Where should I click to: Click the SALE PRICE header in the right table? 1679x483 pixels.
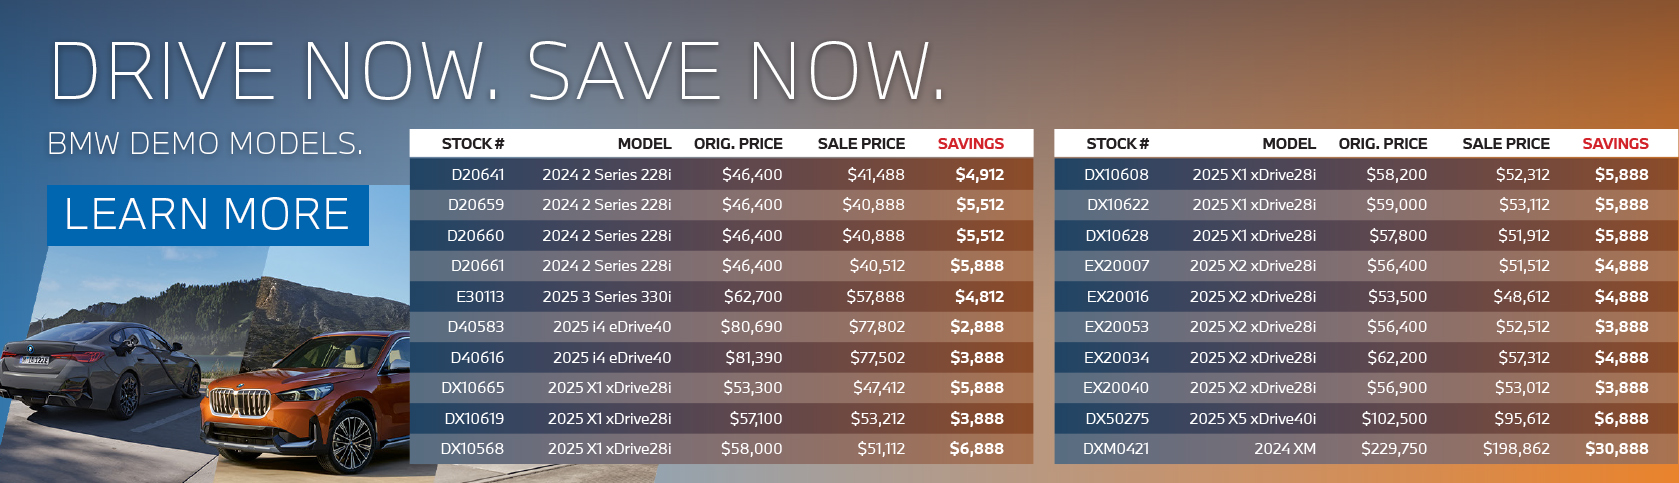point(1505,144)
